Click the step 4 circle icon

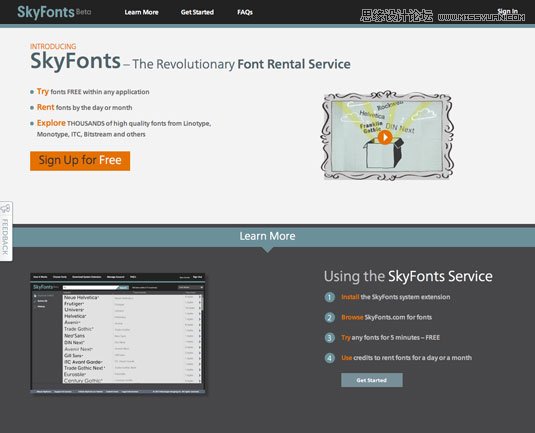pyautogui.click(x=330, y=358)
